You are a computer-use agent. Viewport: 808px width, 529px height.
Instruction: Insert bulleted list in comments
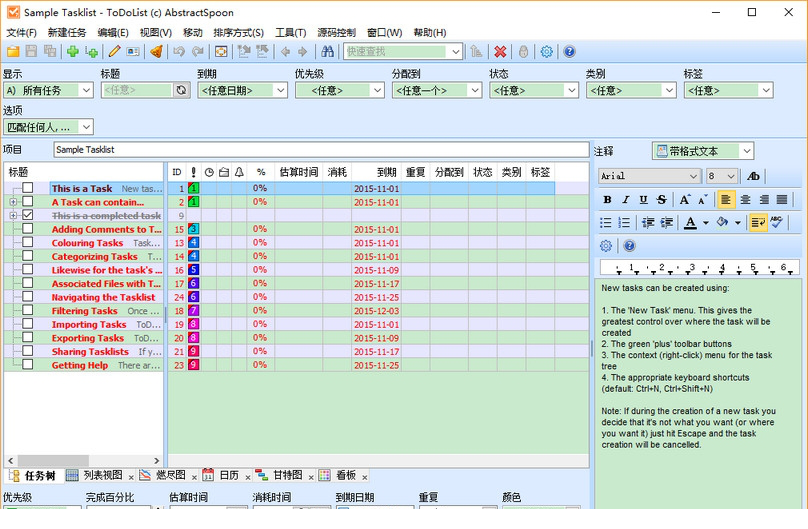click(606, 223)
